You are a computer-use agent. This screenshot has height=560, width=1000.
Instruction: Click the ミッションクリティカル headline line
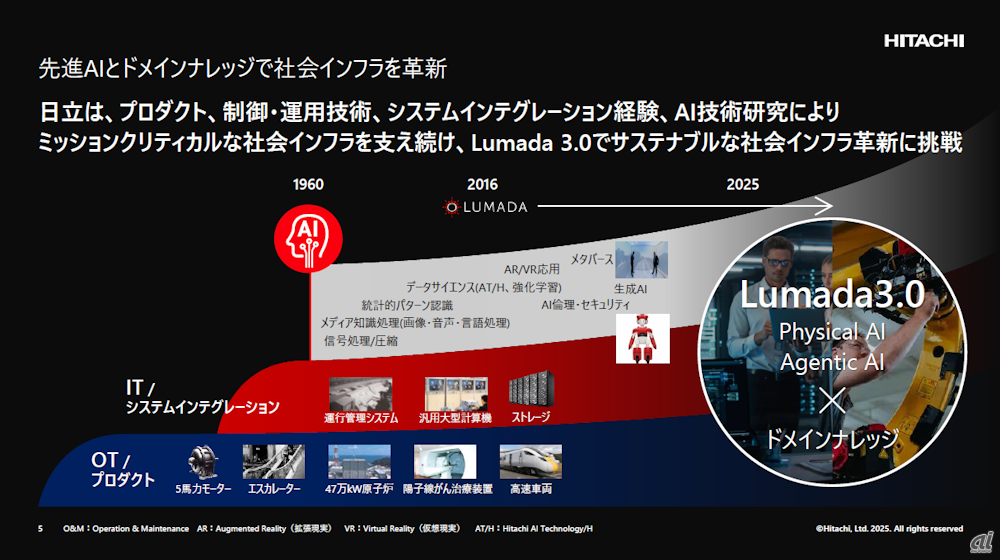click(x=499, y=143)
